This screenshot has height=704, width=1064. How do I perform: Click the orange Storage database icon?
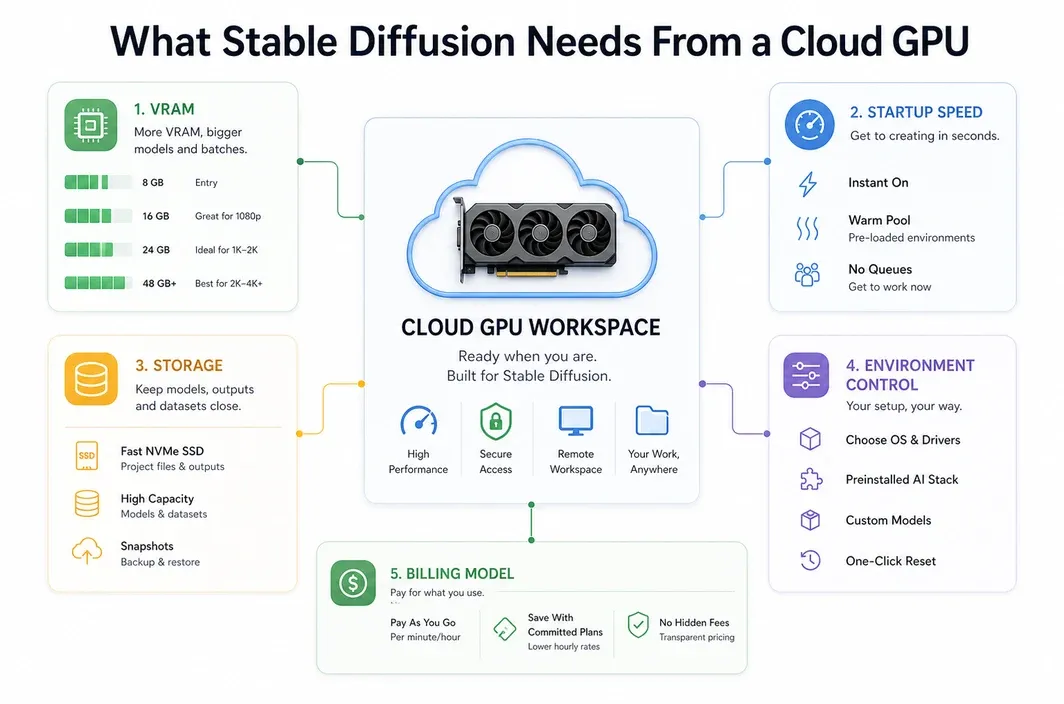pyautogui.click(x=91, y=379)
